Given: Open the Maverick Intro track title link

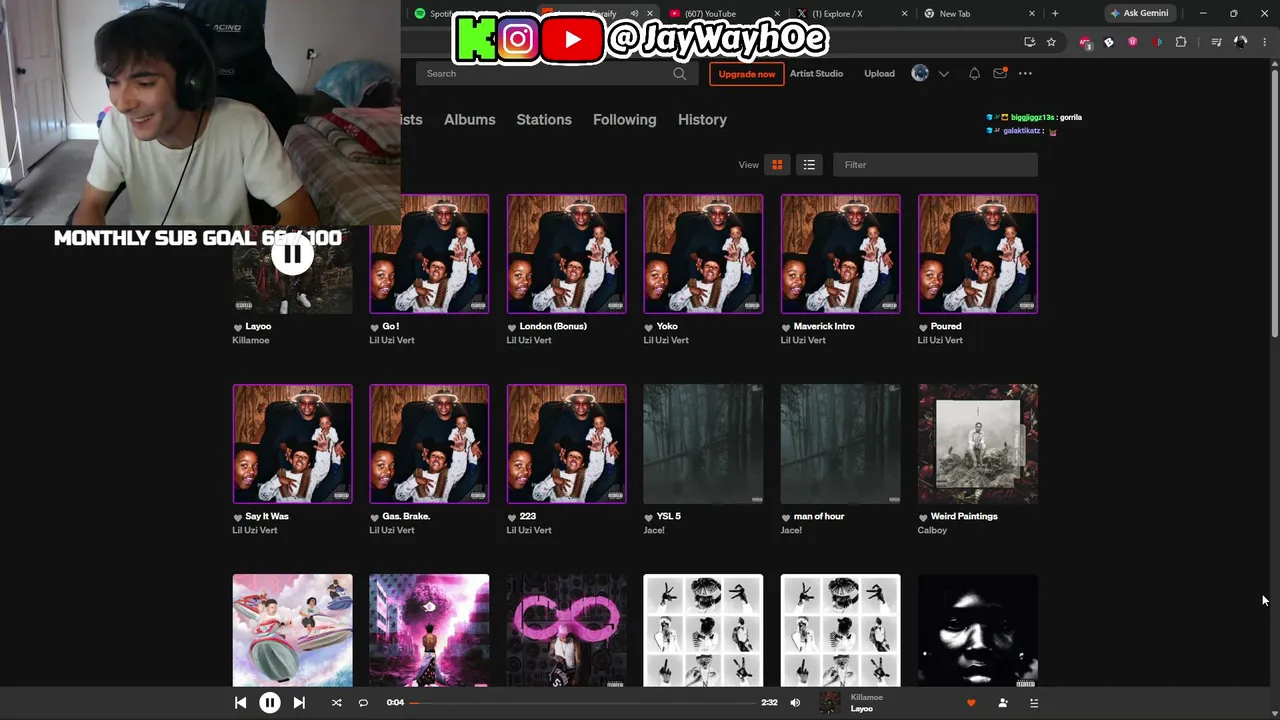Looking at the screenshot, I should click(824, 326).
